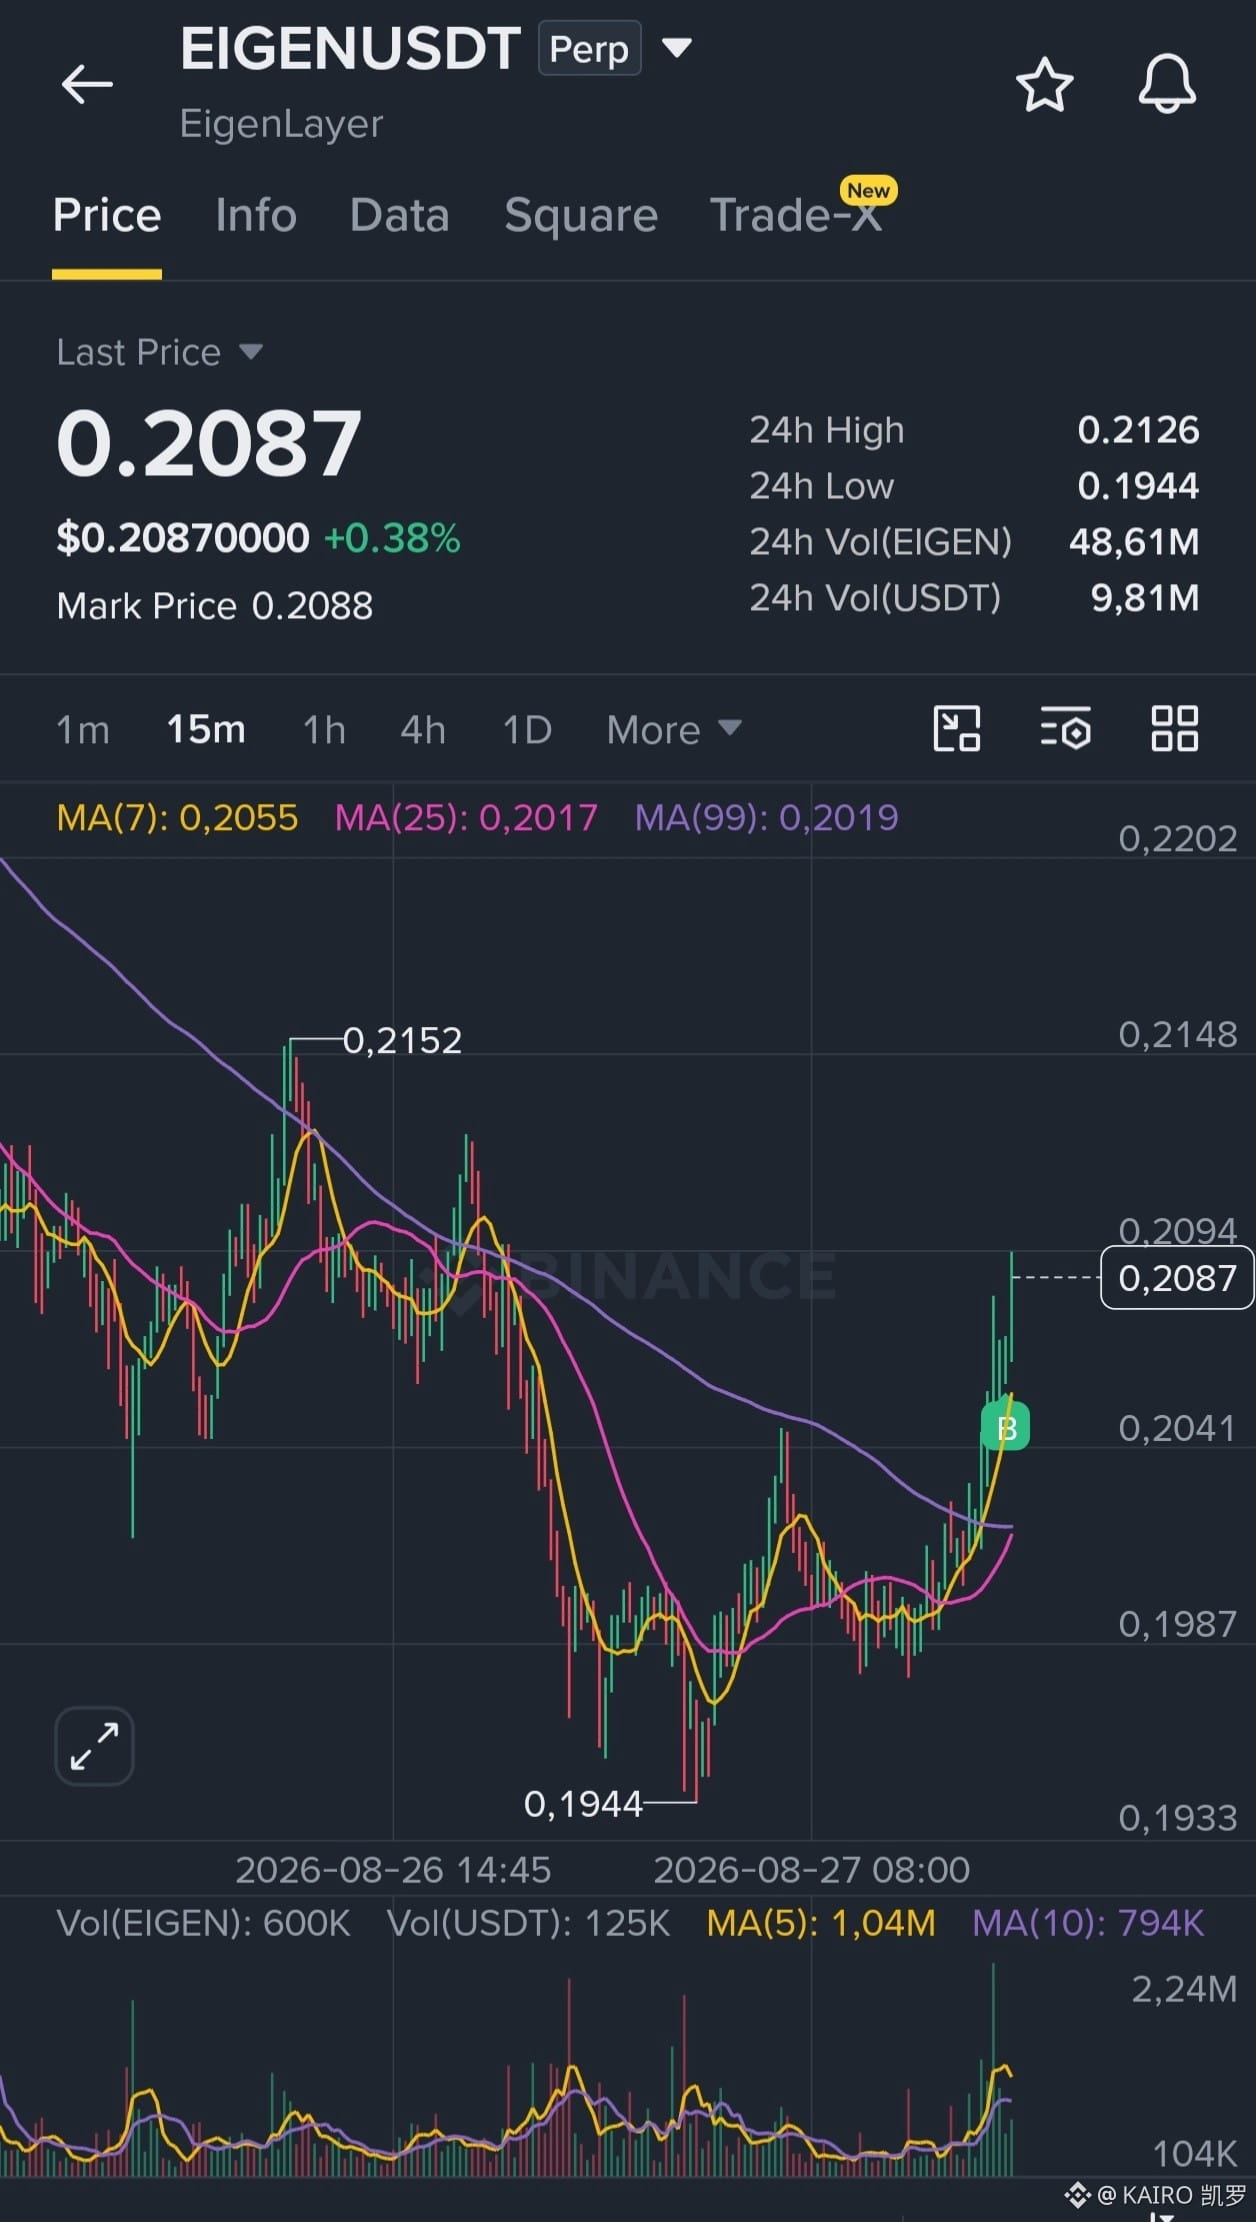The width and height of the screenshot is (1256, 2222).
Task: Select the 4h chart interval
Action: 423,729
